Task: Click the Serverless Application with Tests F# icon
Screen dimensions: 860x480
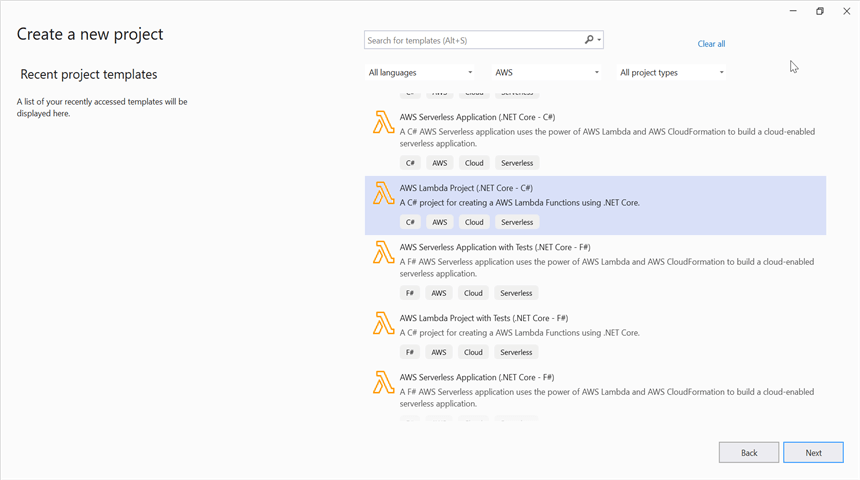Action: 383,252
